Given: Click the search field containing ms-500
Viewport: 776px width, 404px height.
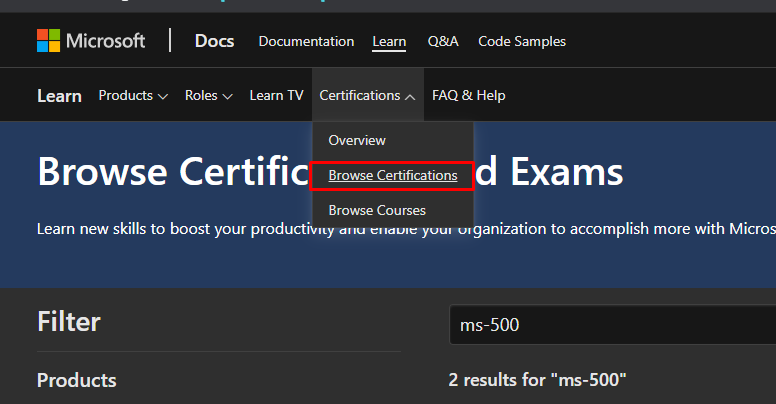Looking at the screenshot, I should click(610, 325).
